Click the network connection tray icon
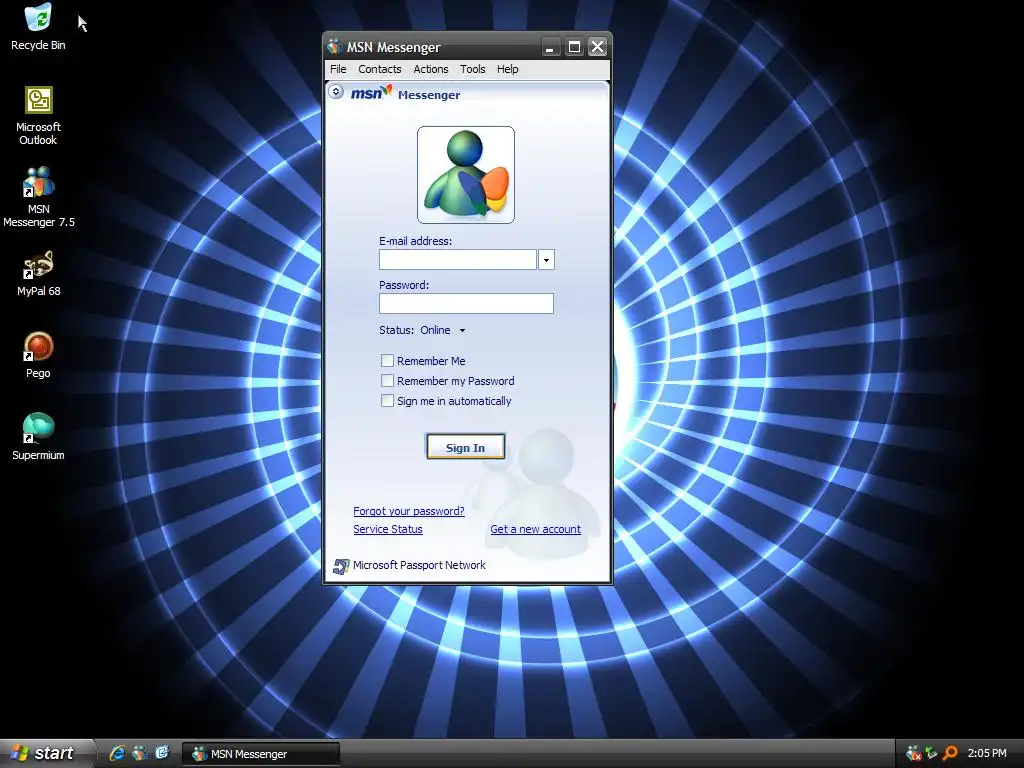Image resolution: width=1024 pixels, height=768 pixels. [932, 754]
